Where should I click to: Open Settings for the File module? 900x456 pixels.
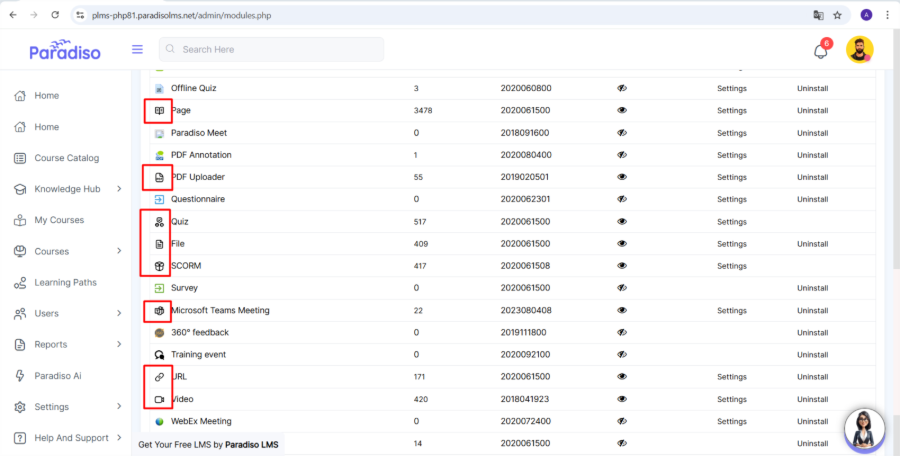point(731,244)
